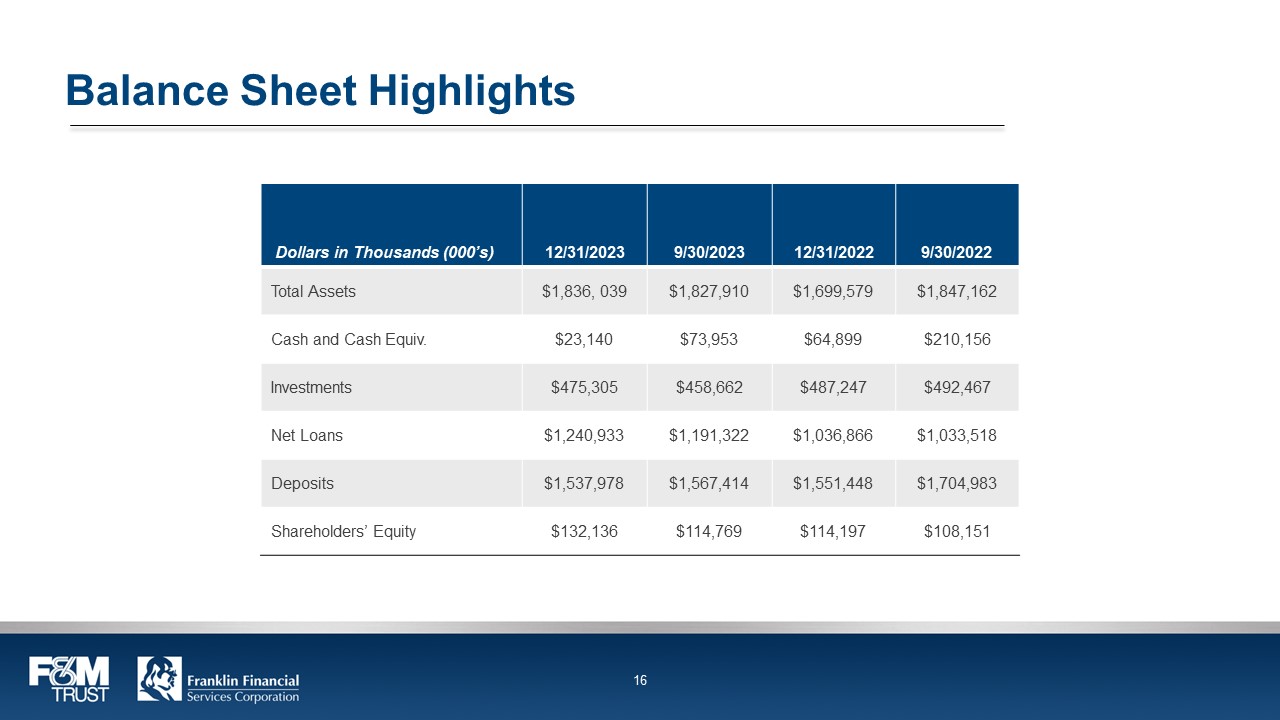
Task: Select the $210,156 cash value
Action: pos(956,340)
